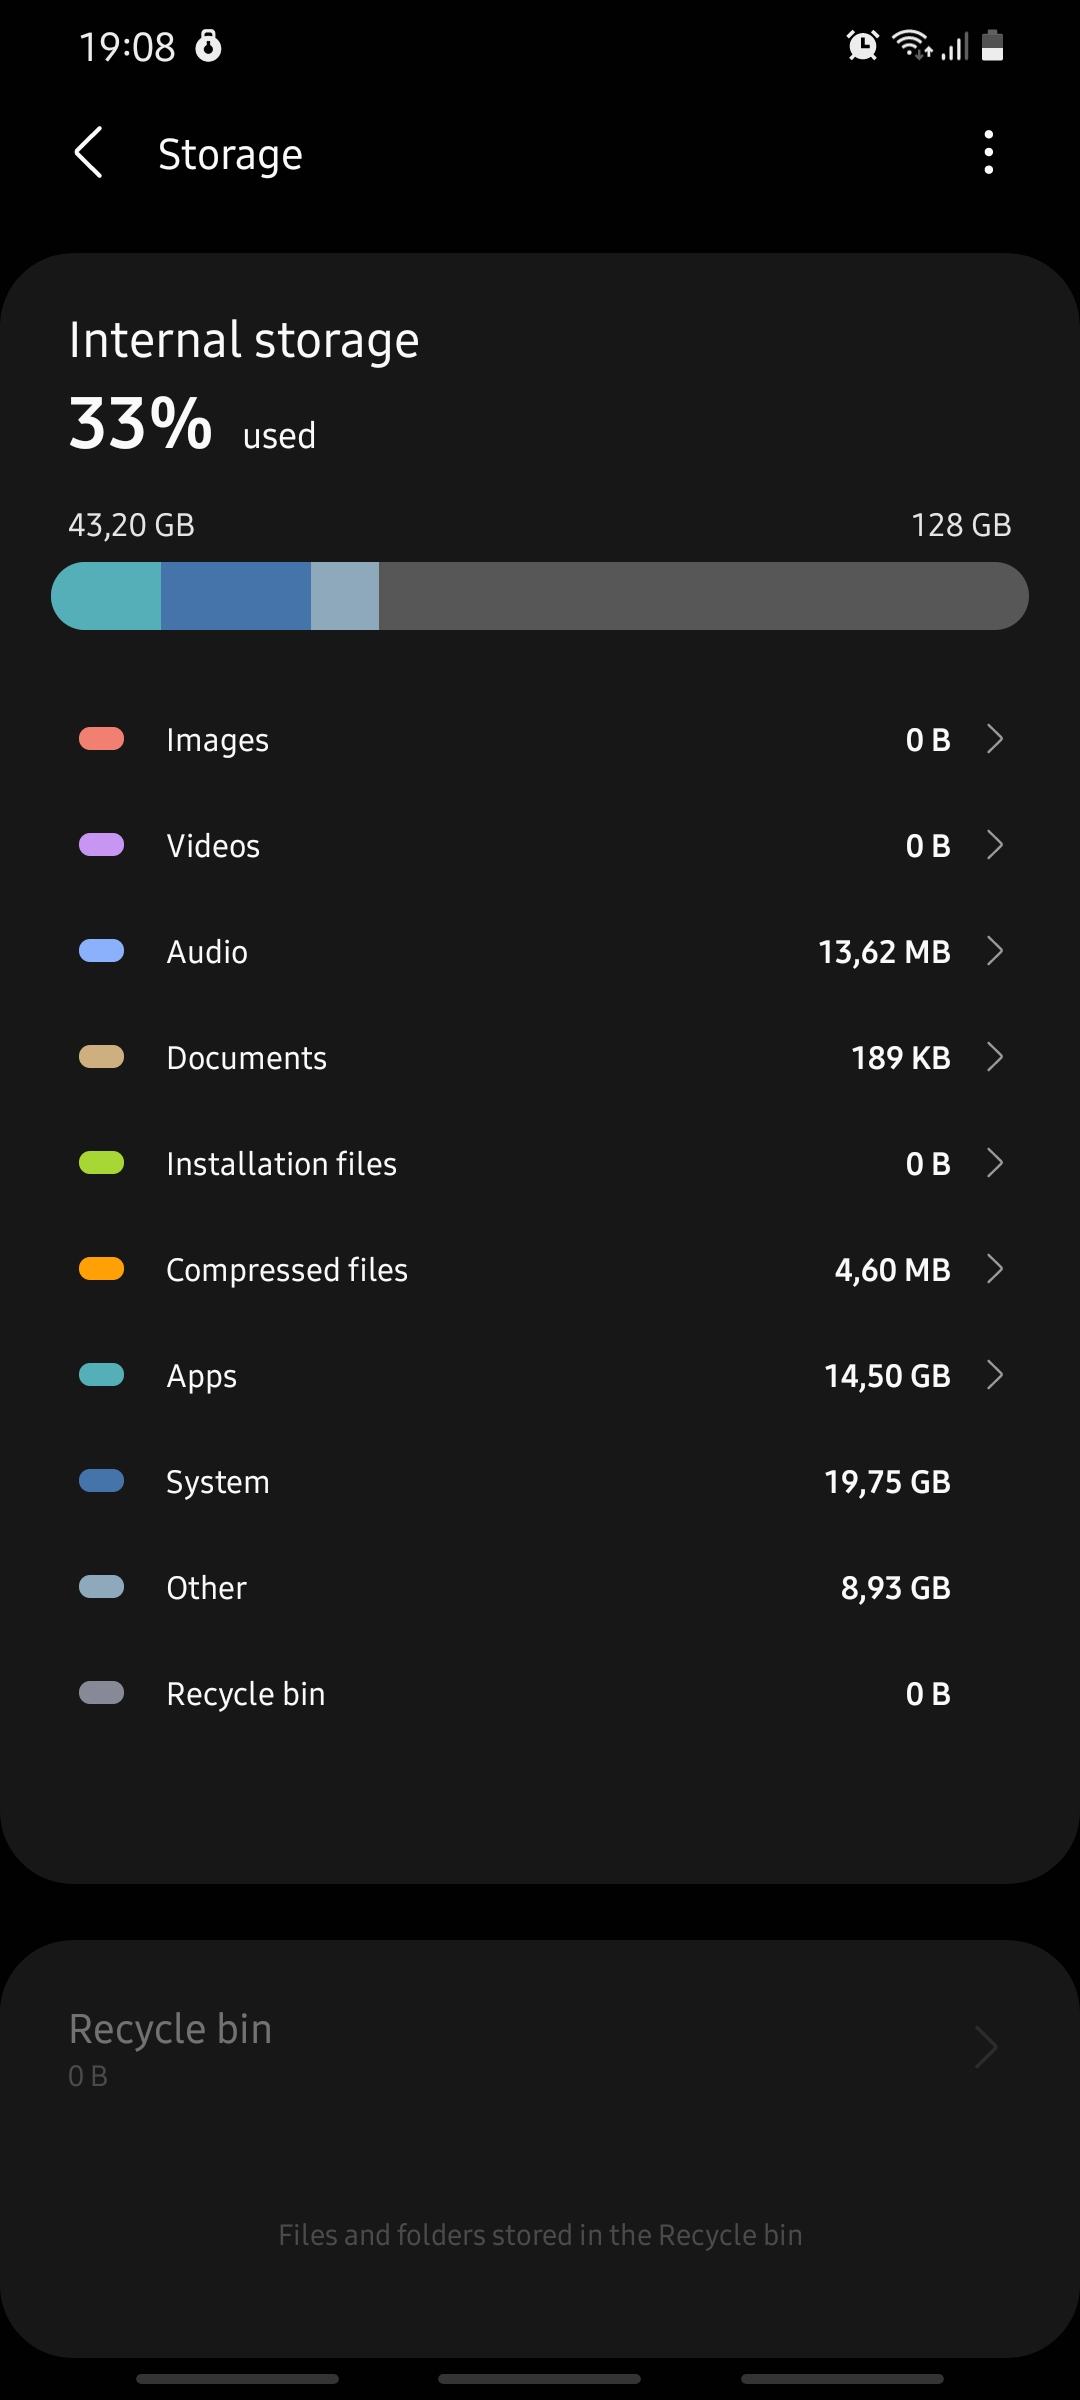1080x2400 pixels.
Task: Tap the teal Apps color indicator
Action: point(101,1375)
